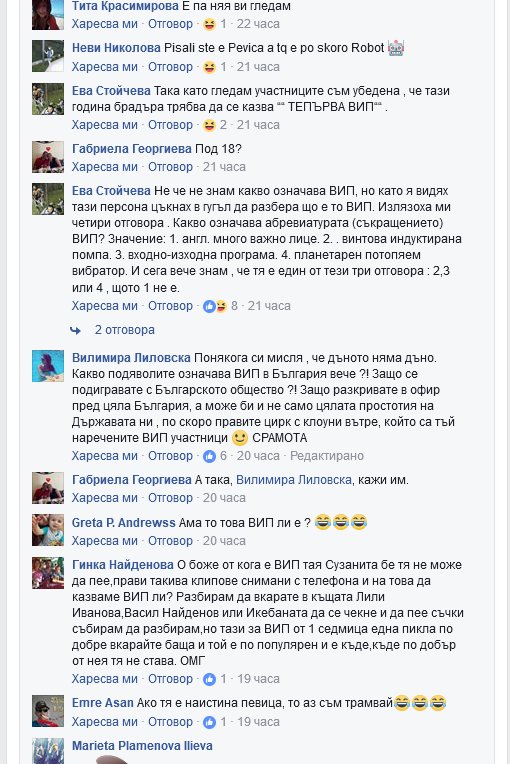Image resolution: width=510 pixels, height=764 pixels.
Task: Open Ева Стойчева's profile from the ТЕПЪРВА ВИП comment
Action: click(x=111, y=91)
